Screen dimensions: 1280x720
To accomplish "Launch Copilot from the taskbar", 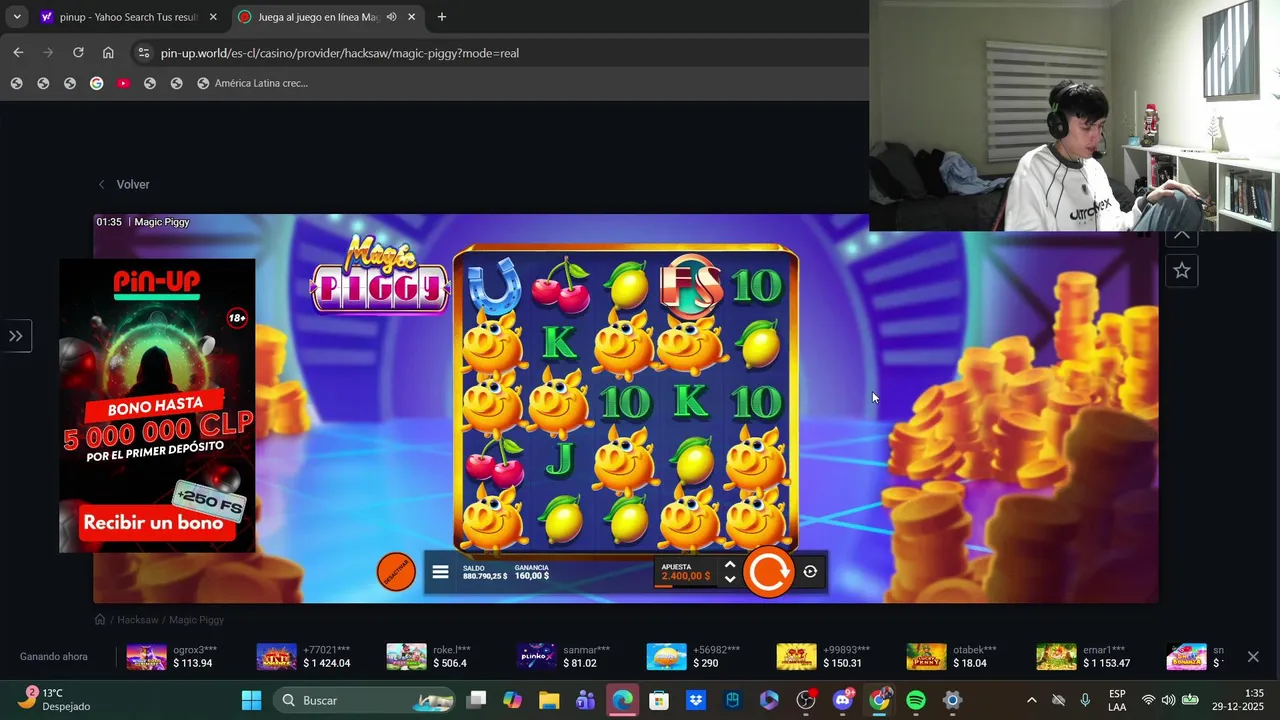I will tap(513, 700).
